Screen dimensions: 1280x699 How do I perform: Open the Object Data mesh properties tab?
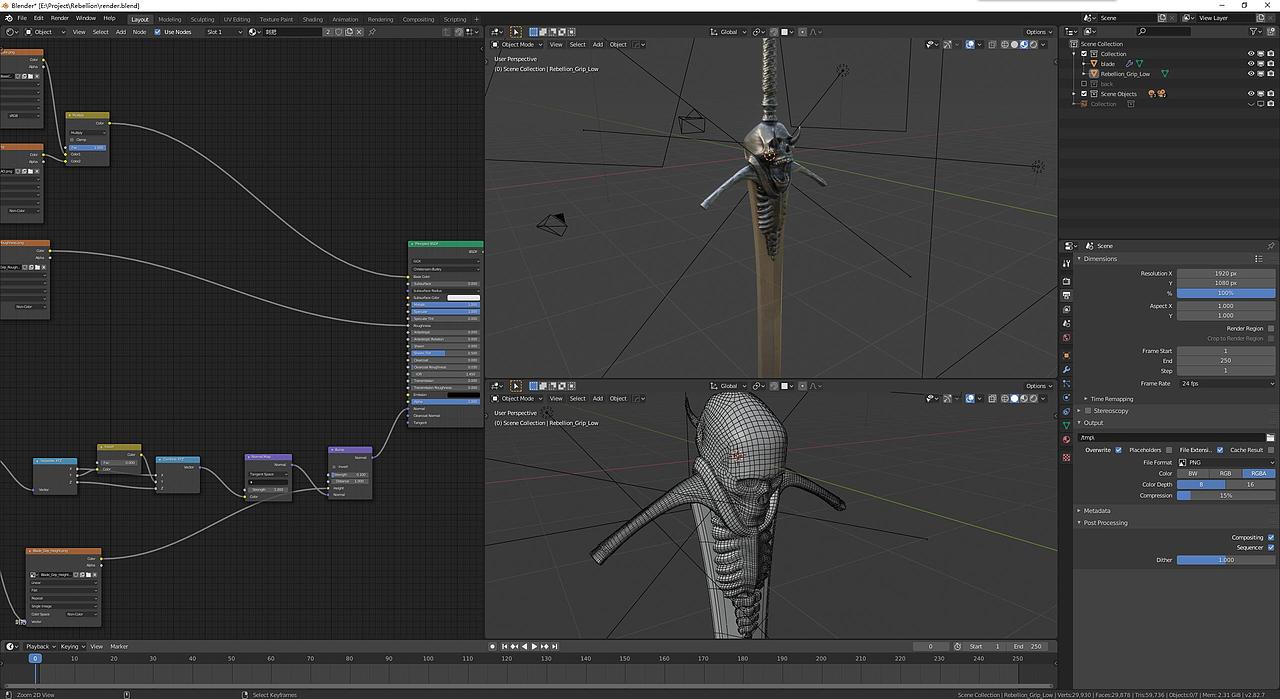tap(1066, 424)
